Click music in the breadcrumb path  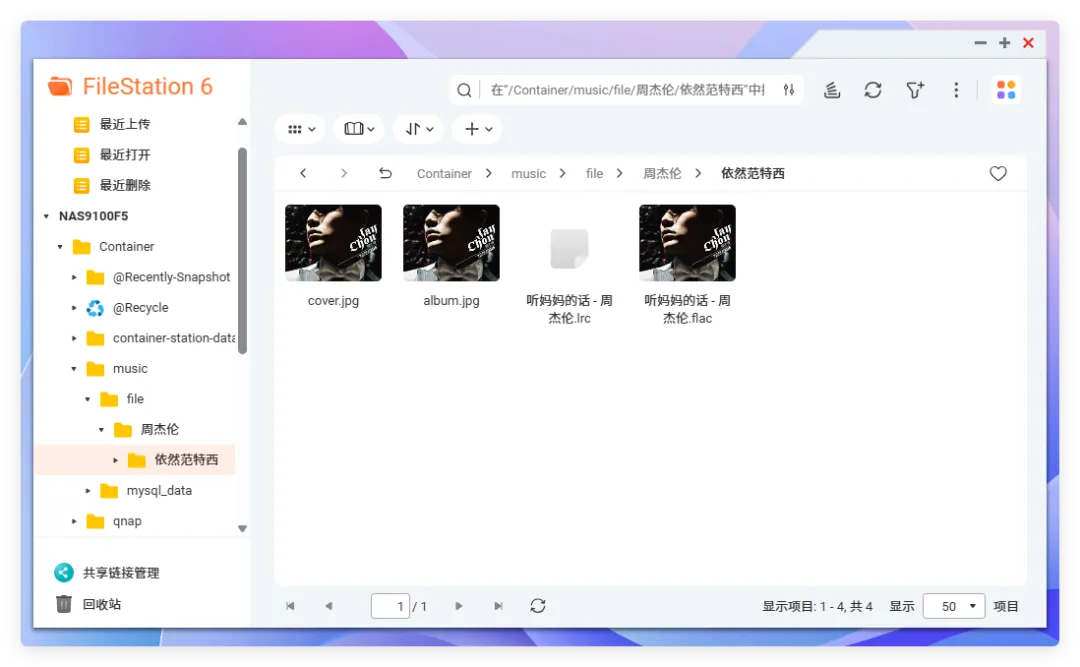[x=528, y=174]
